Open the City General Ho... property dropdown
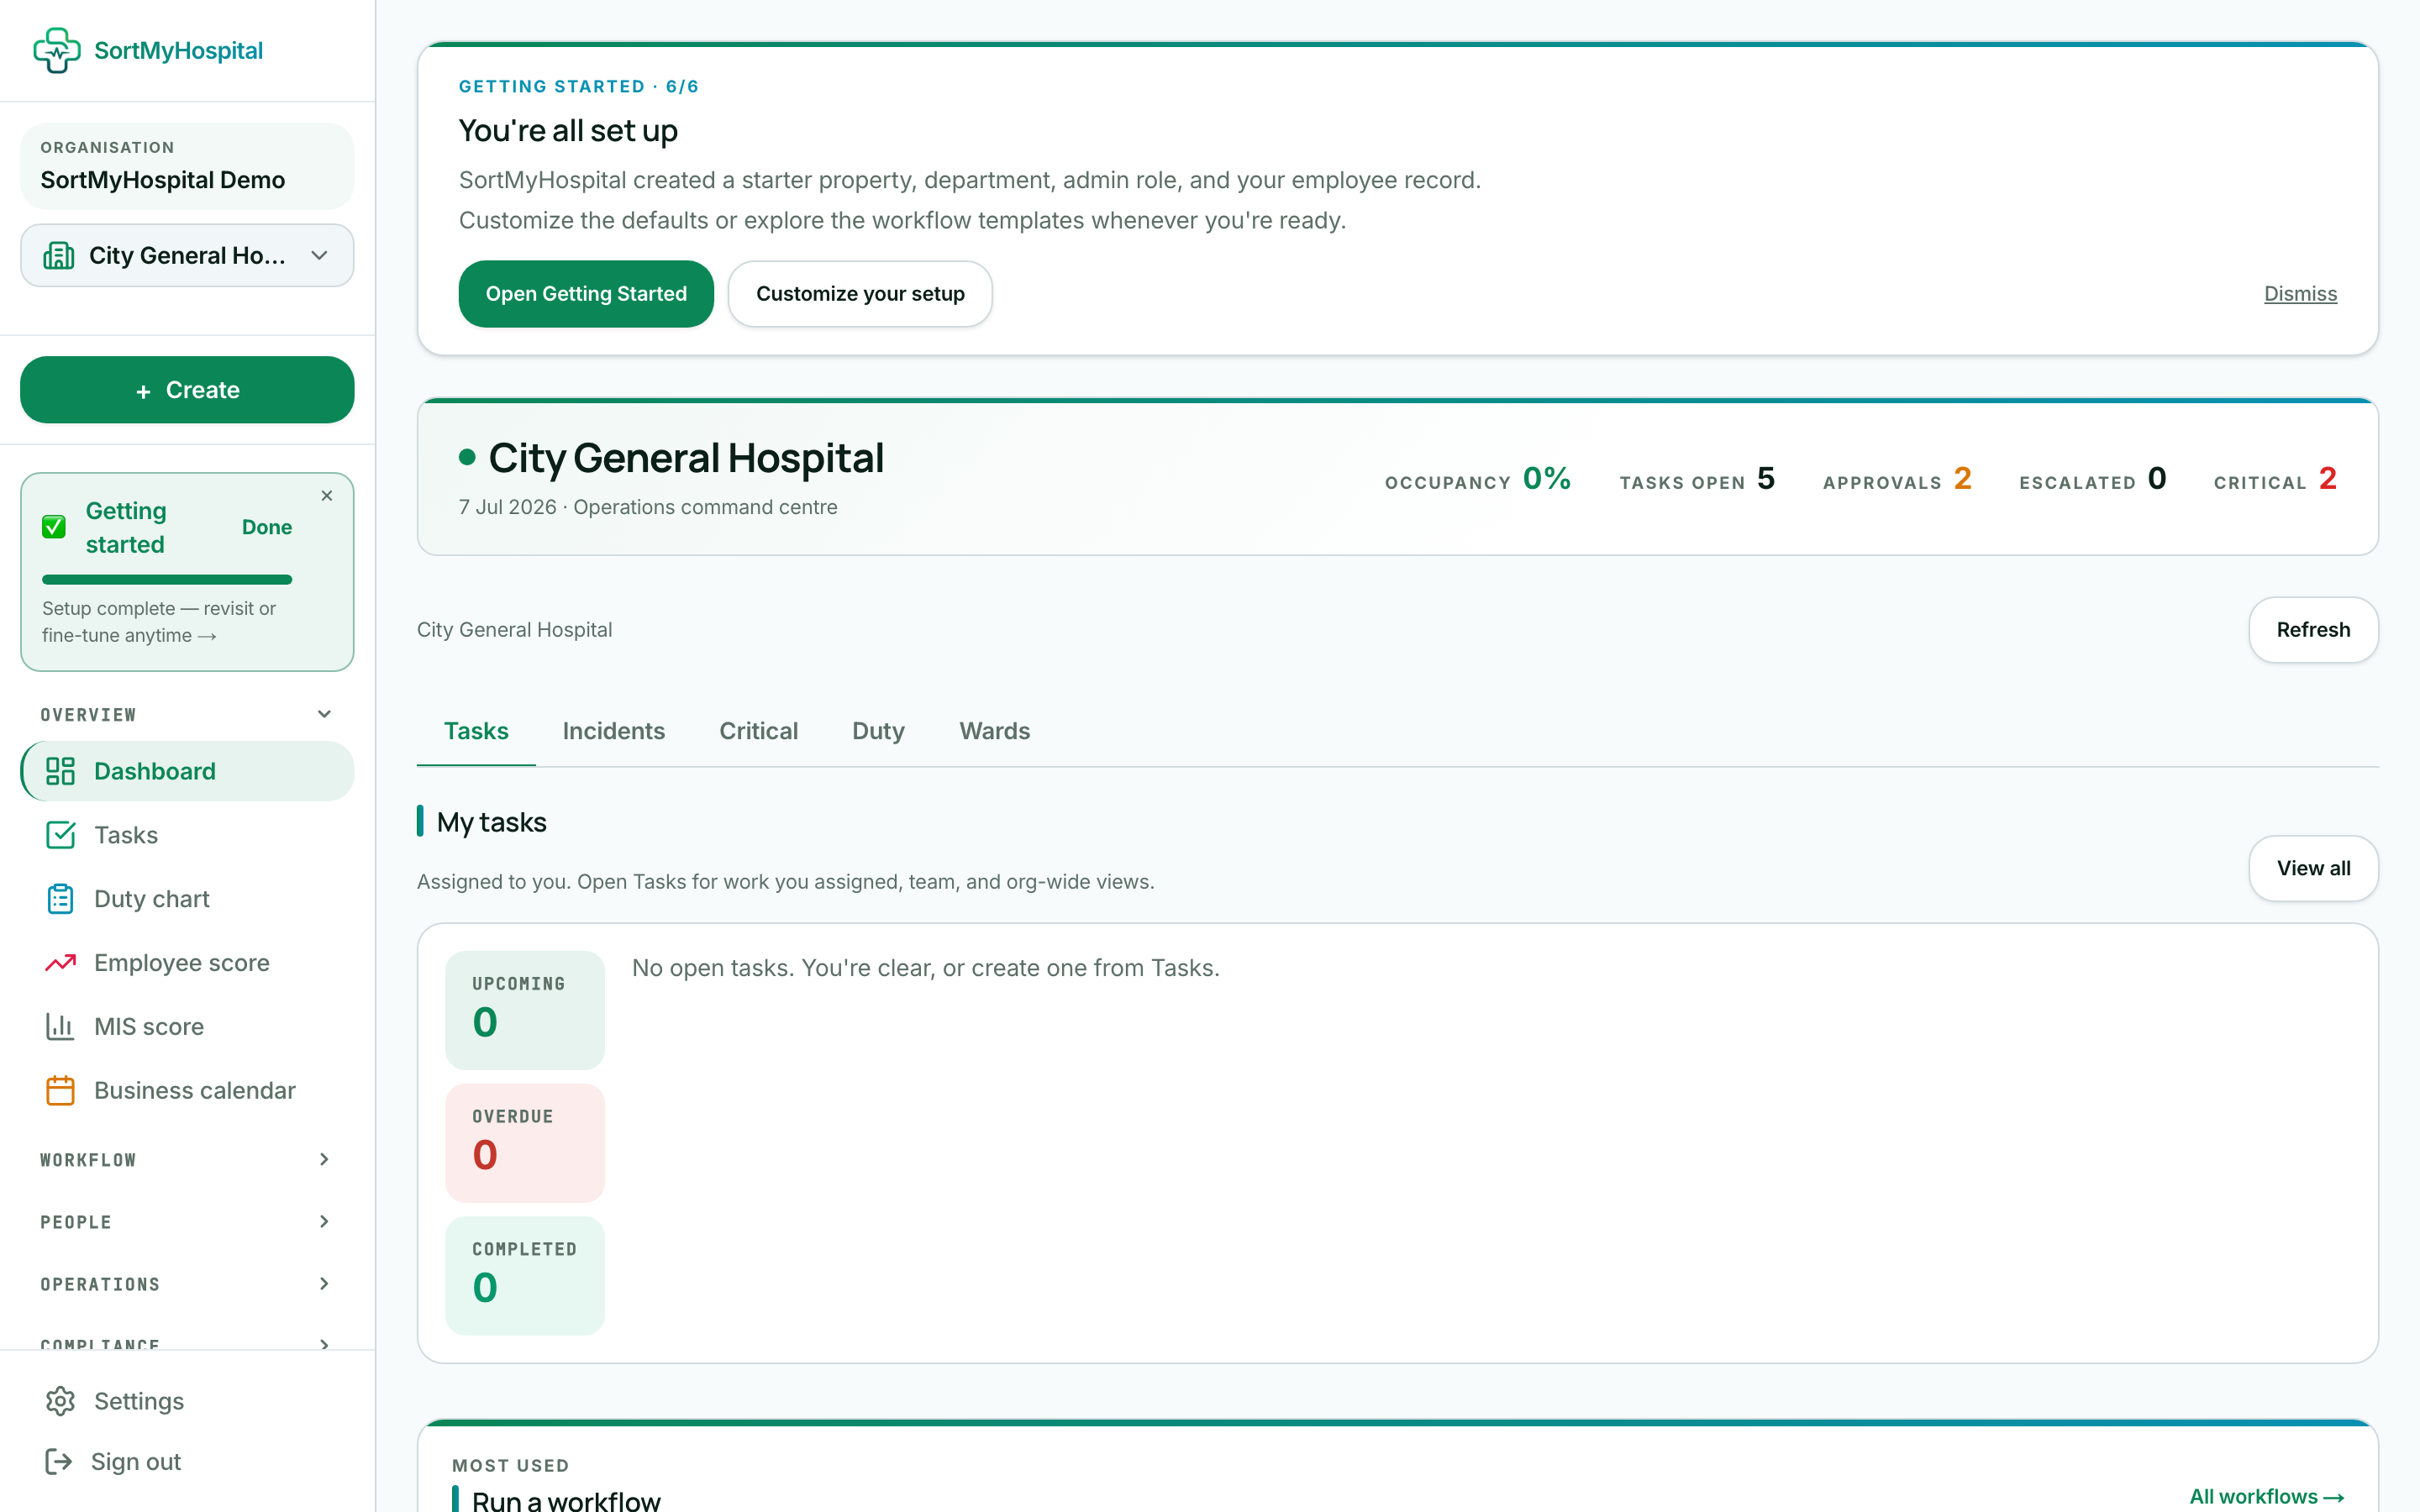Viewport: 2420px width, 1512px height. (x=187, y=256)
